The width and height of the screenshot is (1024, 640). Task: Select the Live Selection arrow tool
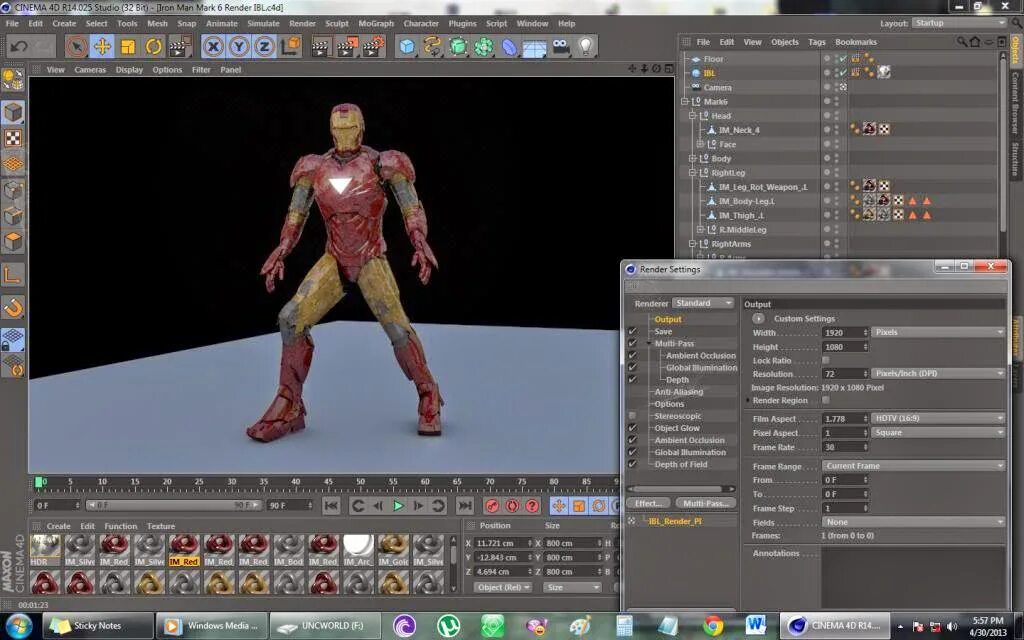tap(76, 46)
